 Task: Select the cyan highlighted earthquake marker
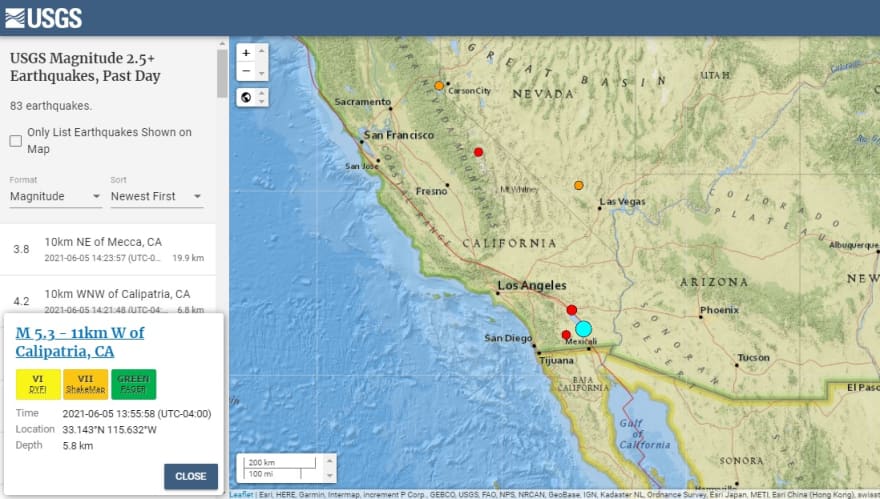(x=584, y=328)
